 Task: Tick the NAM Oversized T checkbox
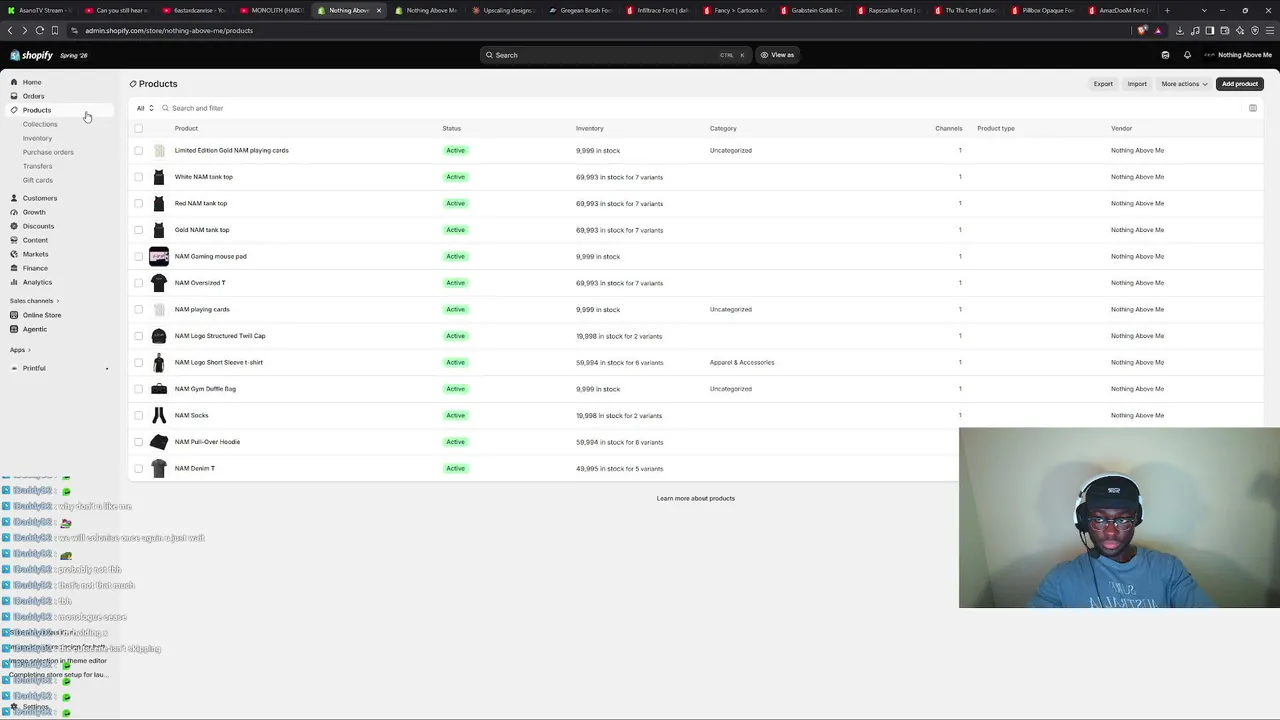coord(139,283)
